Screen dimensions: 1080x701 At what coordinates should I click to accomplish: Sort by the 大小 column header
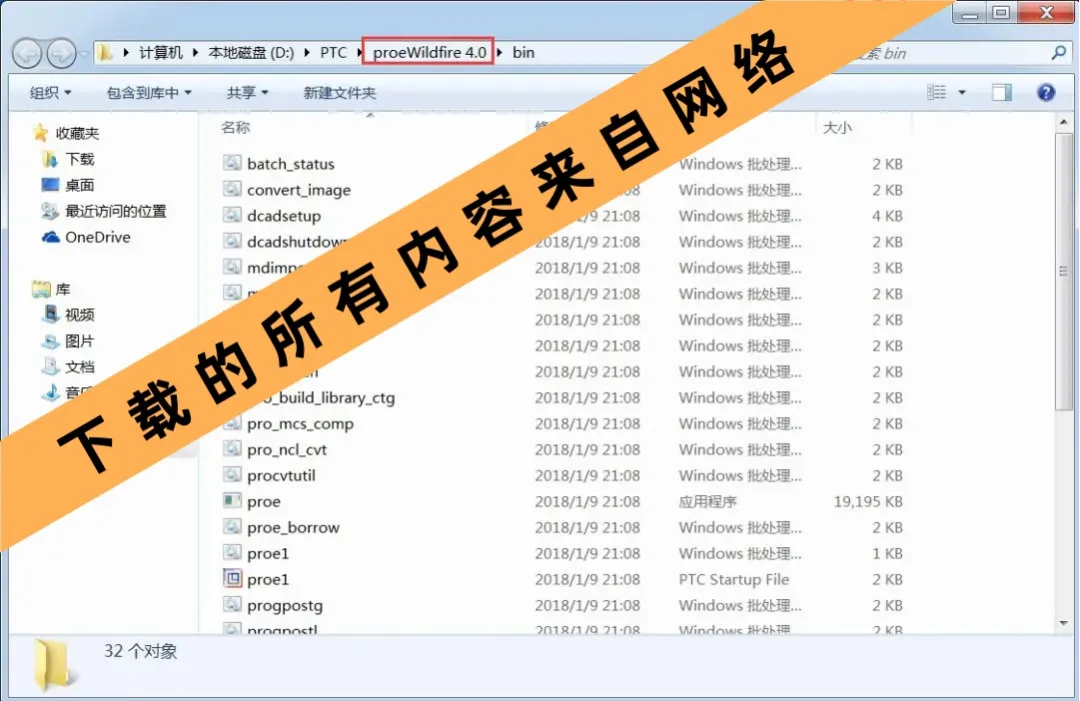[838, 127]
